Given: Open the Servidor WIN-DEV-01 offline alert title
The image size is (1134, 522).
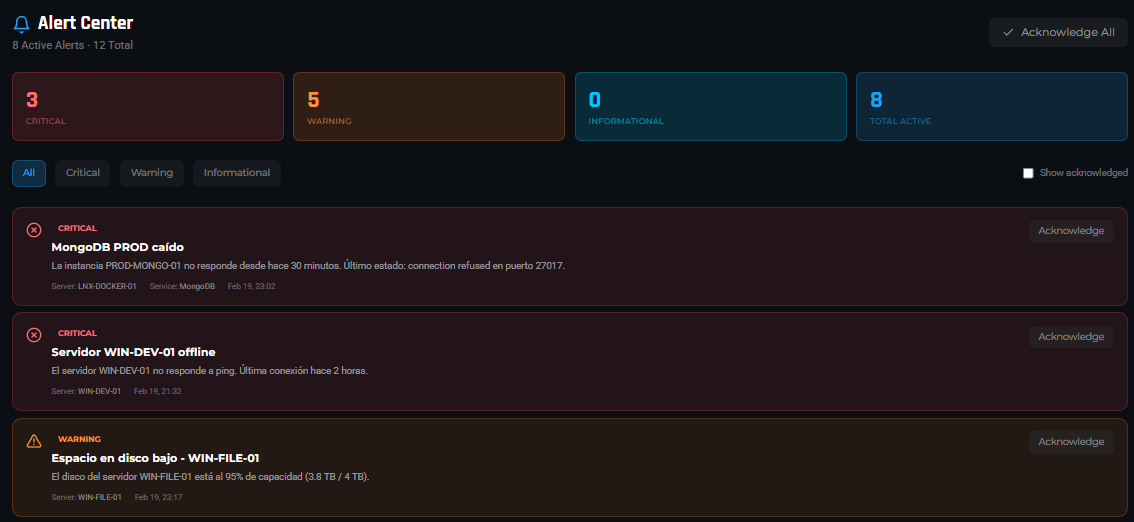Looking at the screenshot, I should coord(133,352).
